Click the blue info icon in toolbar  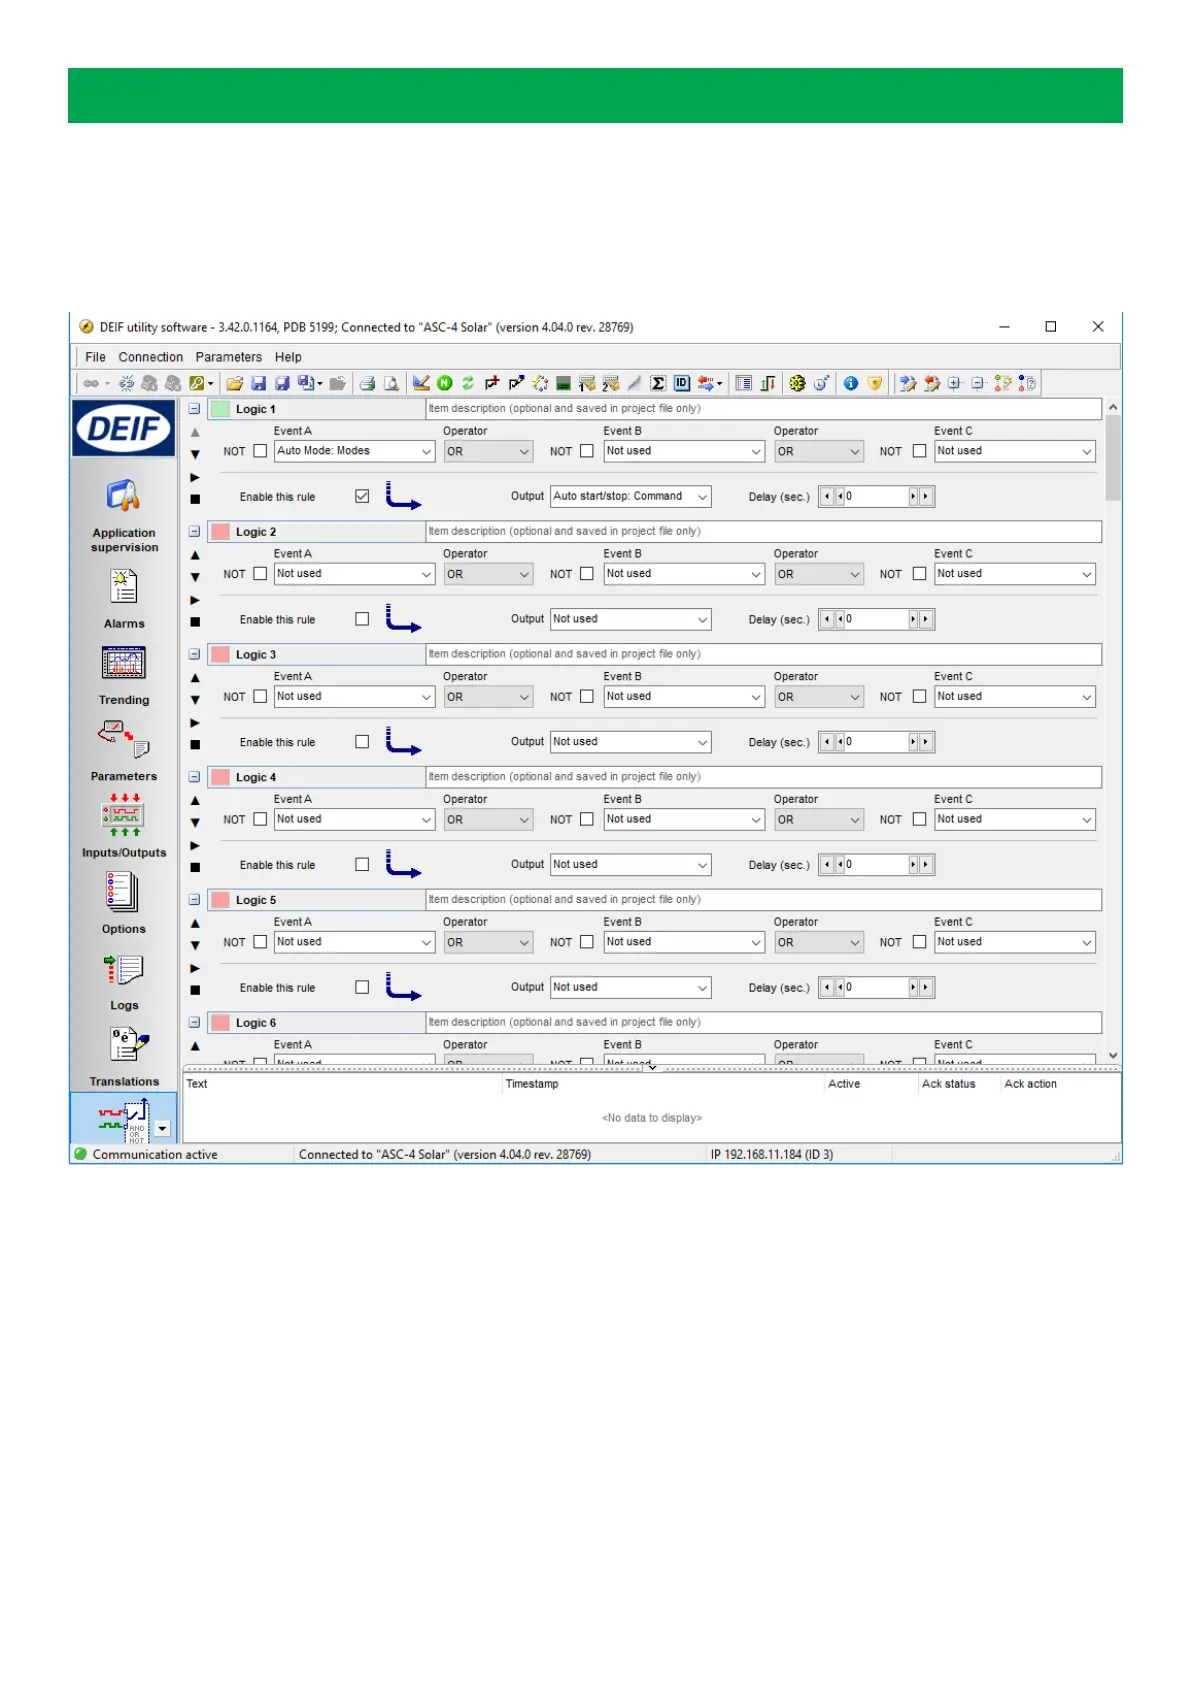click(850, 384)
